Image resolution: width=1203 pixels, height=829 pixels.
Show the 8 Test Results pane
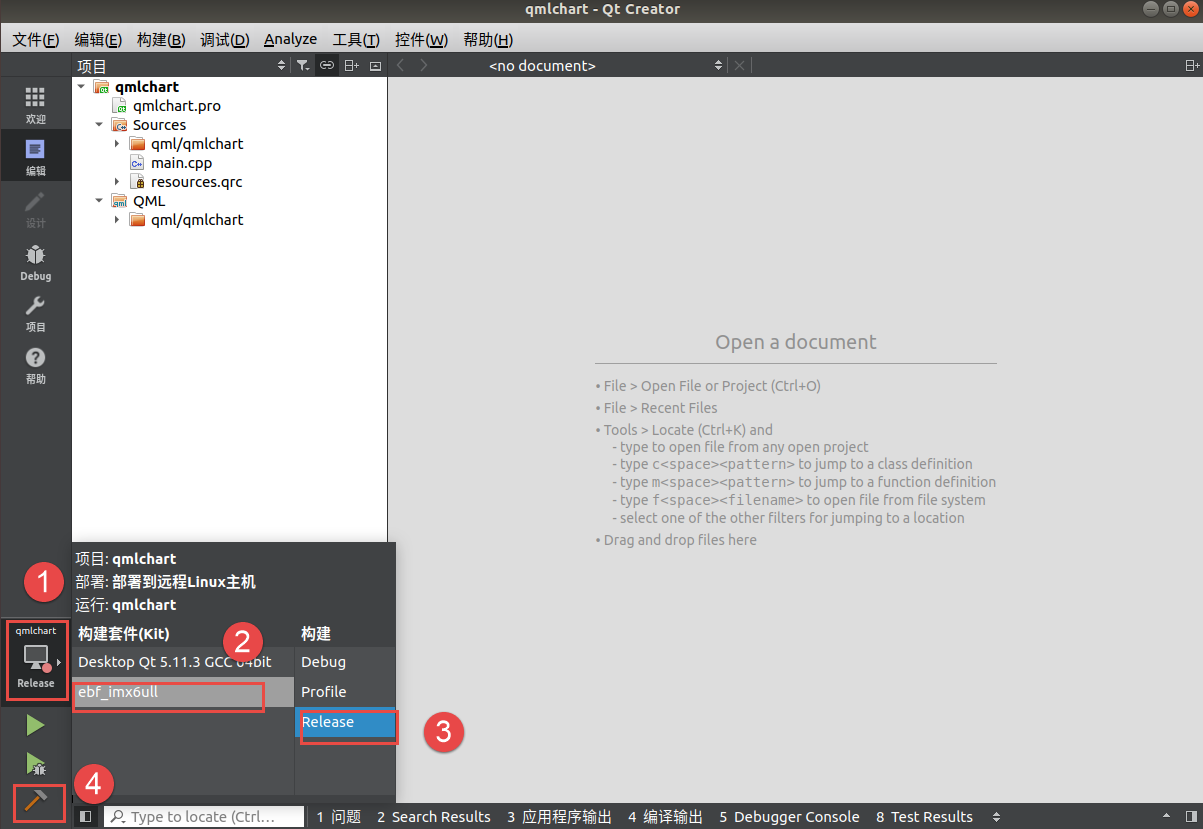(924, 817)
